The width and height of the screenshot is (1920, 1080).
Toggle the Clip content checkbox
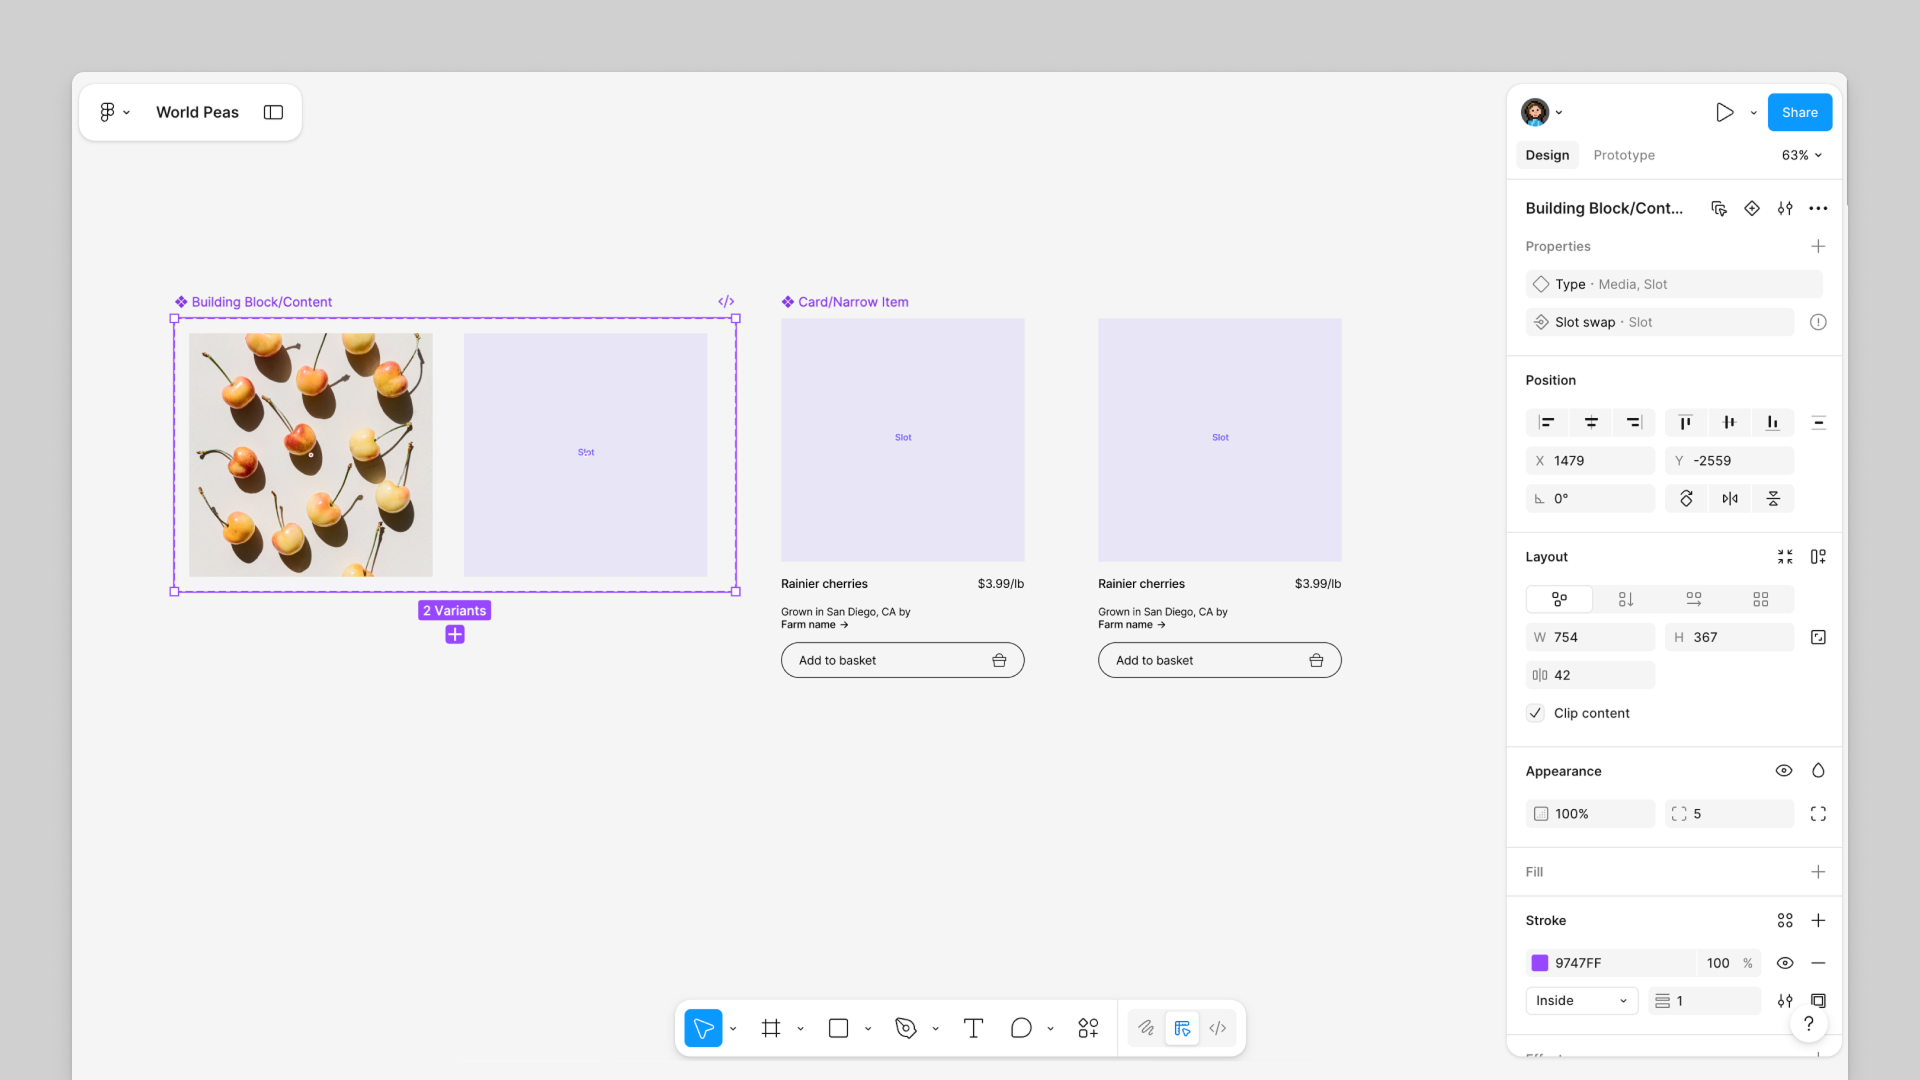point(1536,713)
